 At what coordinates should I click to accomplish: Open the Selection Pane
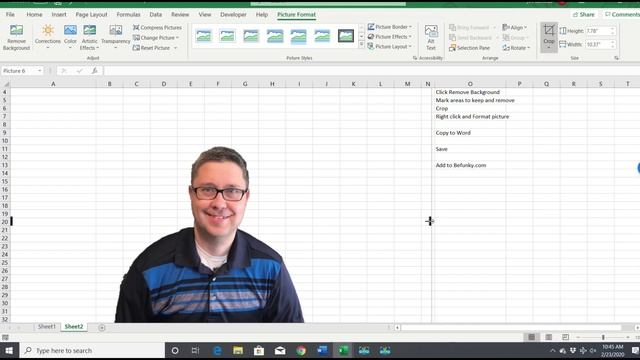(469, 48)
